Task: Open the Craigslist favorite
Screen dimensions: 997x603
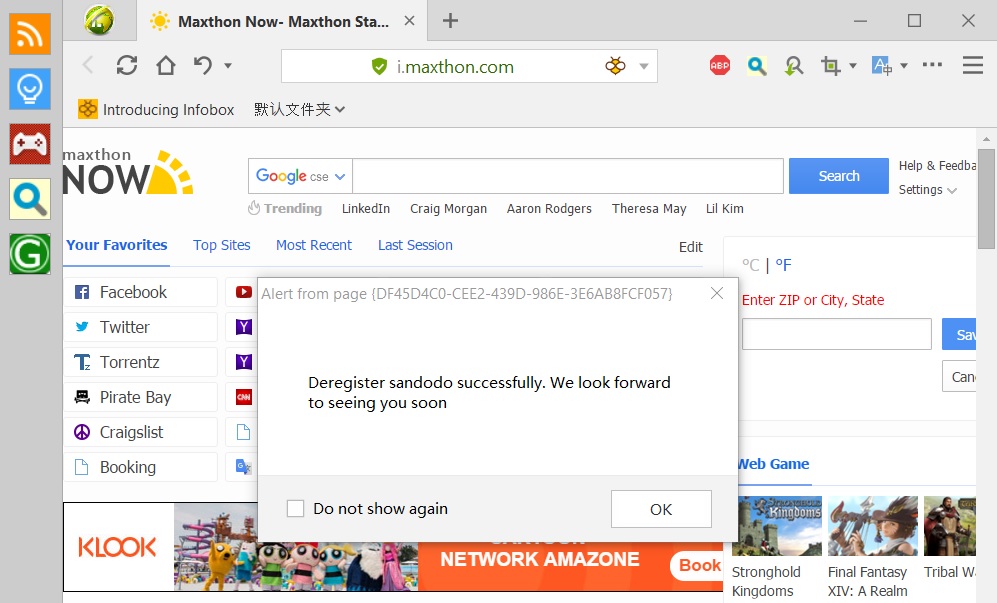Action: (x=141, y=432)
